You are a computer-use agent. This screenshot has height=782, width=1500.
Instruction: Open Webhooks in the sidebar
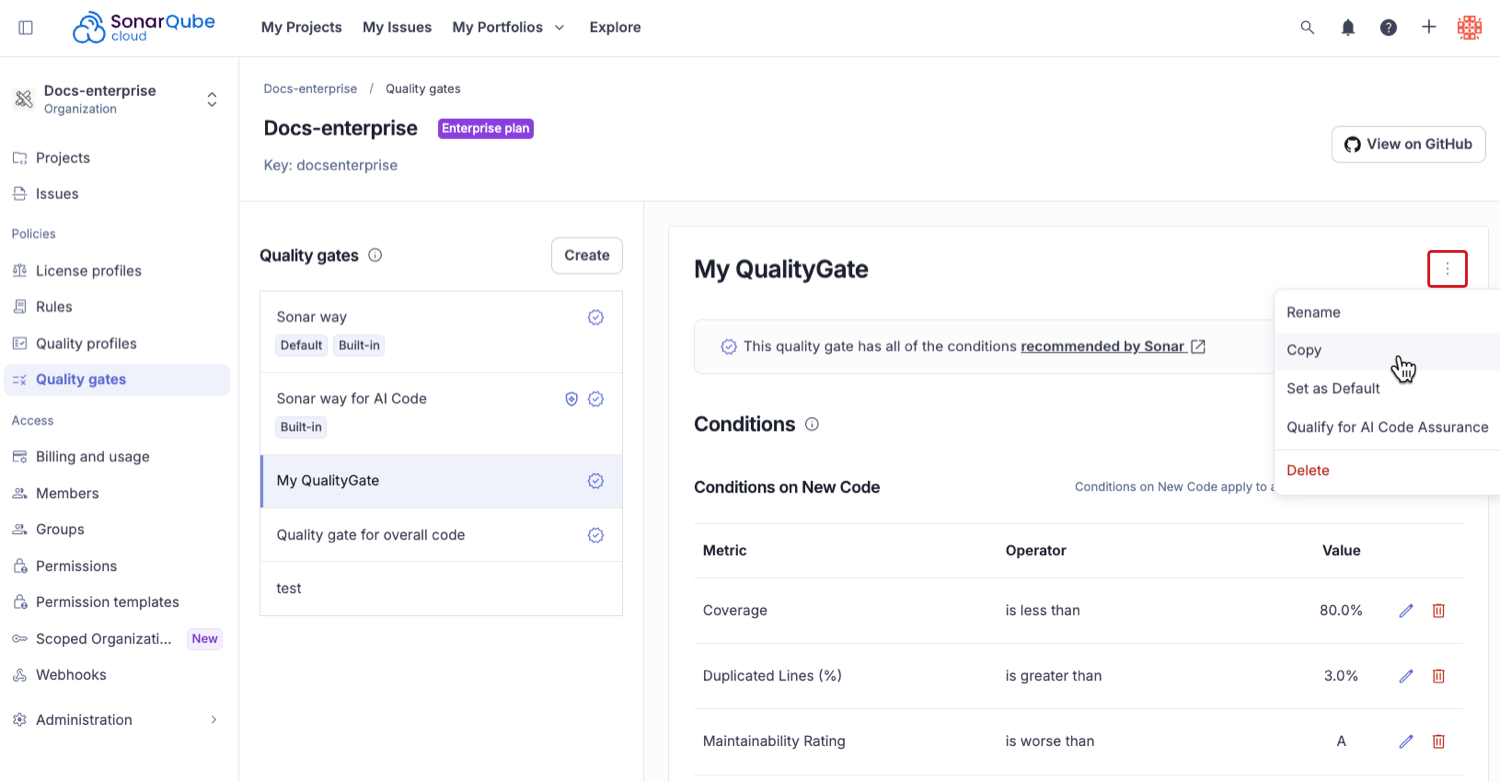click(x=118, y=675)
